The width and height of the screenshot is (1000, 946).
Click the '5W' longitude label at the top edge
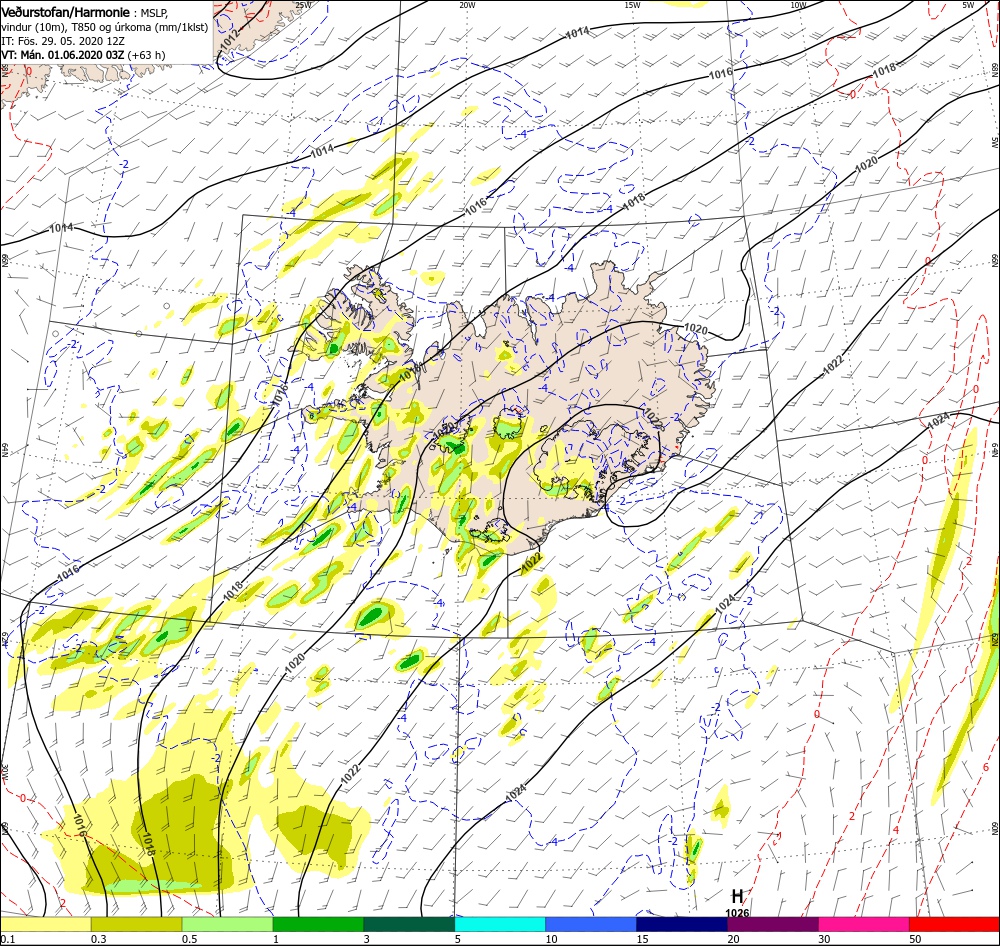[968, 5]
